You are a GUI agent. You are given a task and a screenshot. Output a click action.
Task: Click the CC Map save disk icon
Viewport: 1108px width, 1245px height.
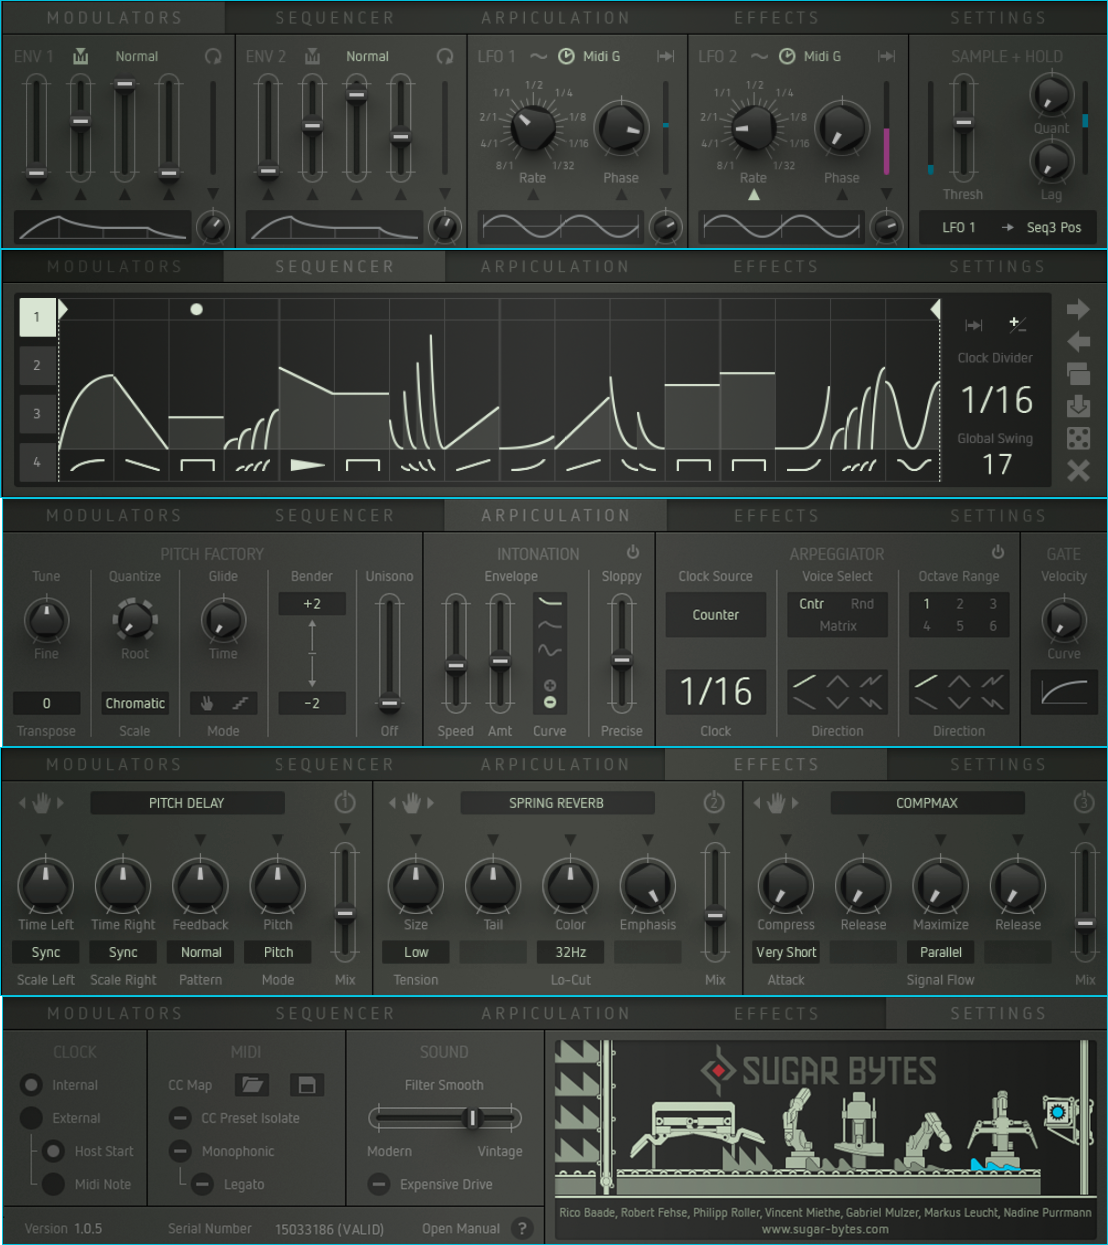(x=306, y=1085)
